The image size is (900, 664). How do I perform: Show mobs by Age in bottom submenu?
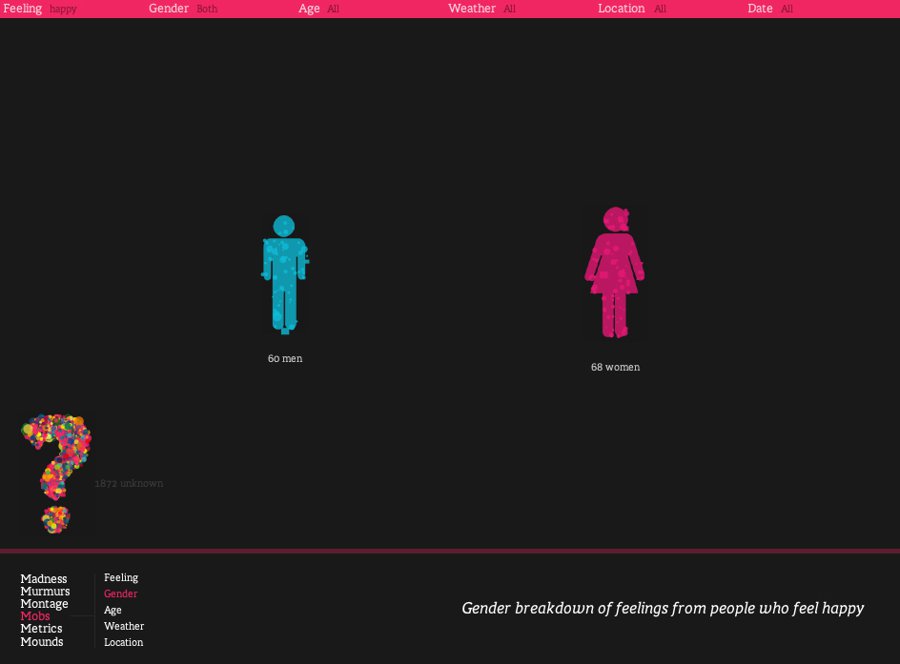(113, 610)
